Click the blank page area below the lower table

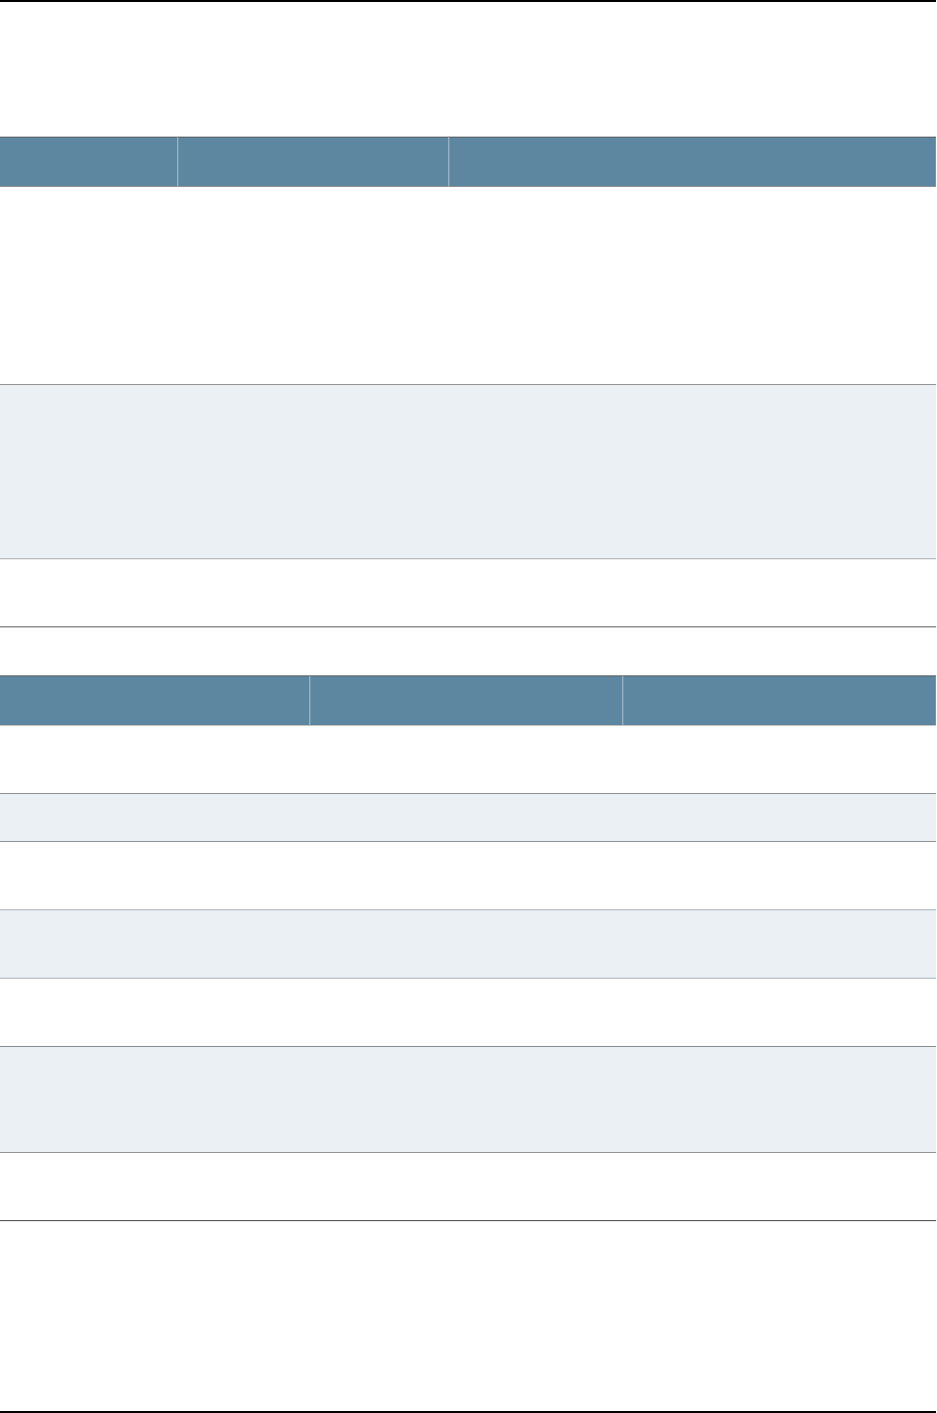point(468,1310)
